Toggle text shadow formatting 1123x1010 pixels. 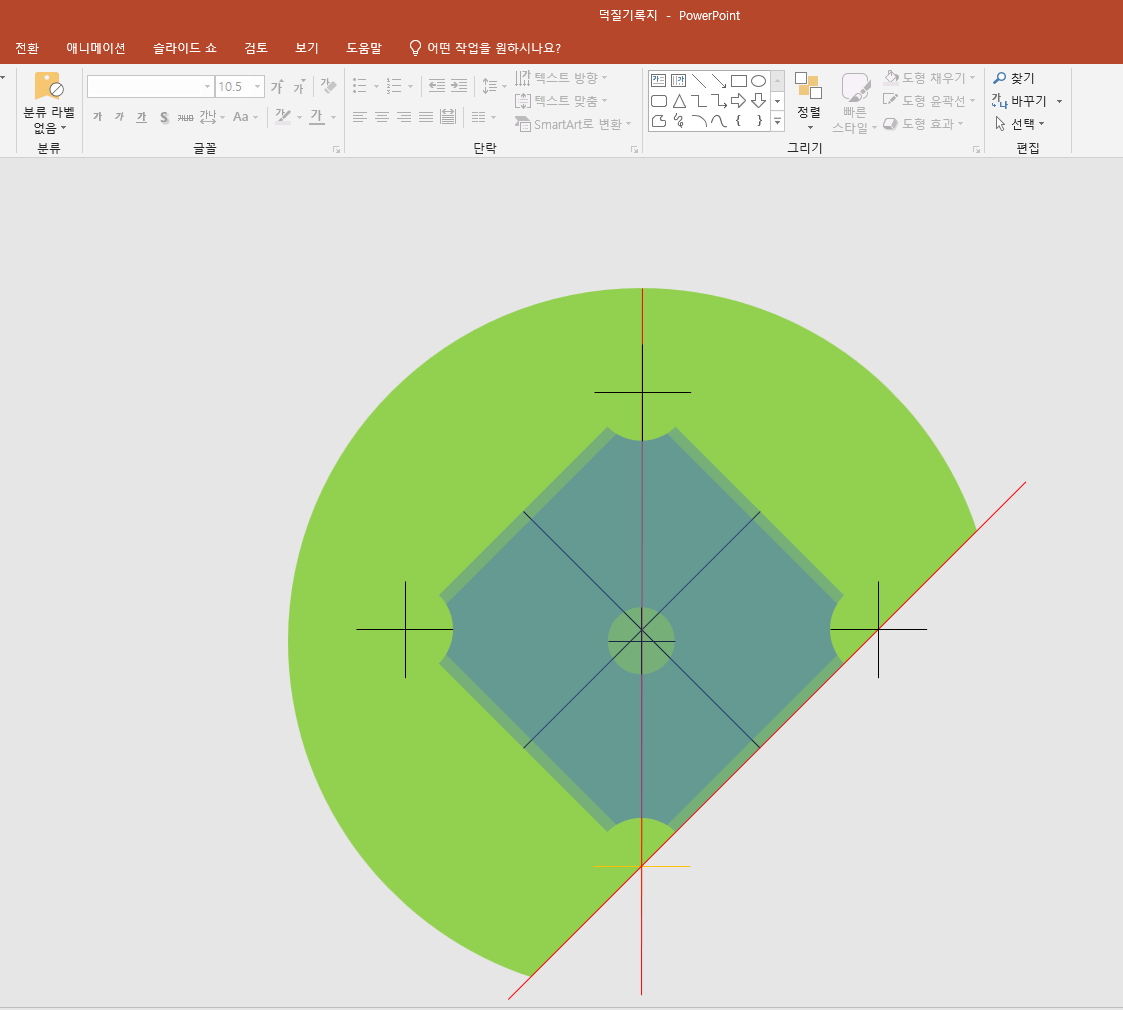click(164, 117)
